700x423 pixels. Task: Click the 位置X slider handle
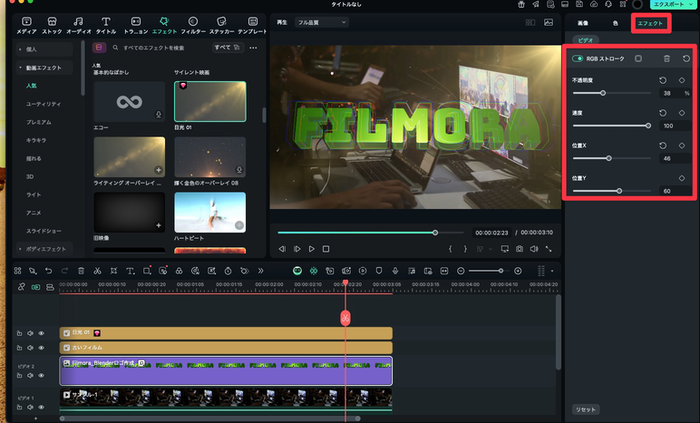click(609, 158)
